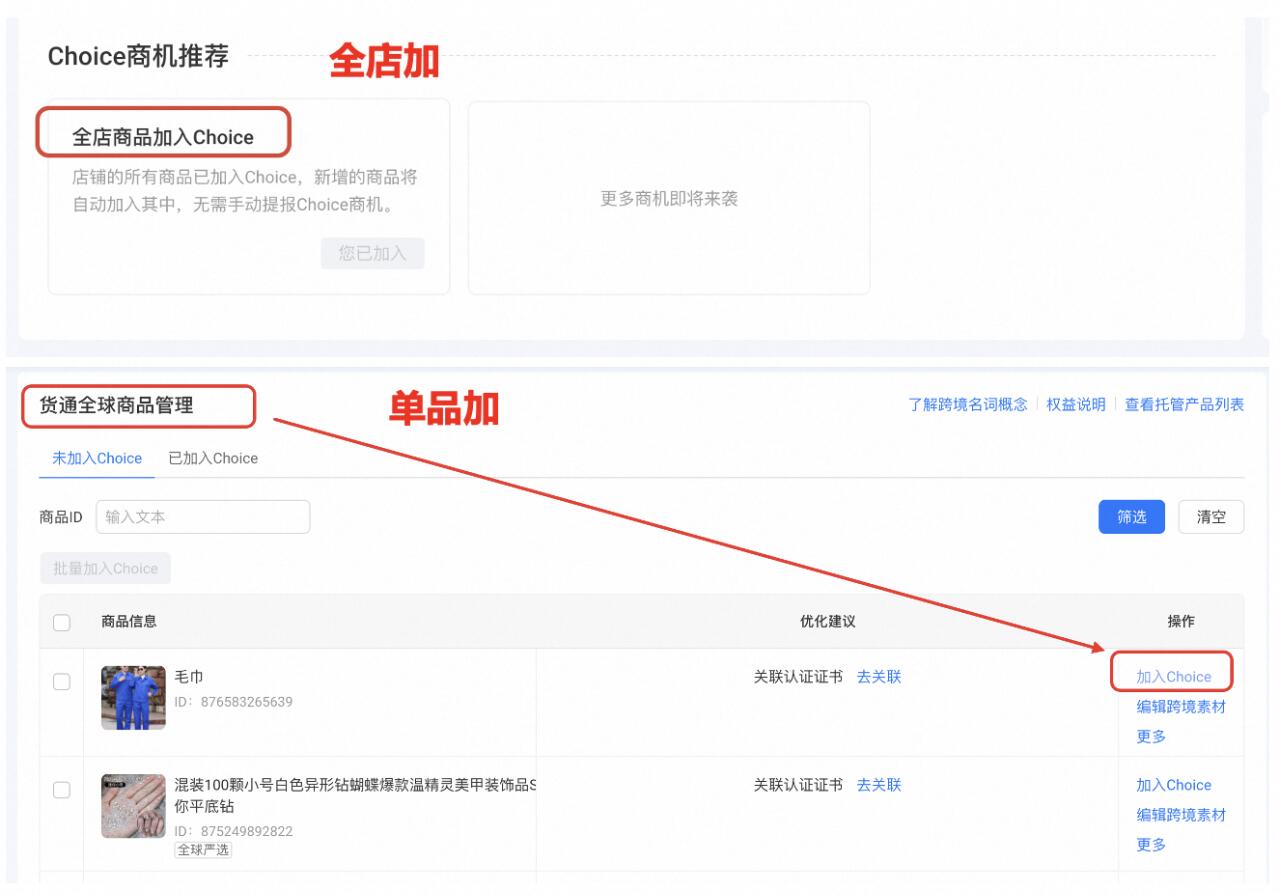Screen dimensions: 1280x895
Task: Focus the 商品ID text input field
Action: pos(203,517)
